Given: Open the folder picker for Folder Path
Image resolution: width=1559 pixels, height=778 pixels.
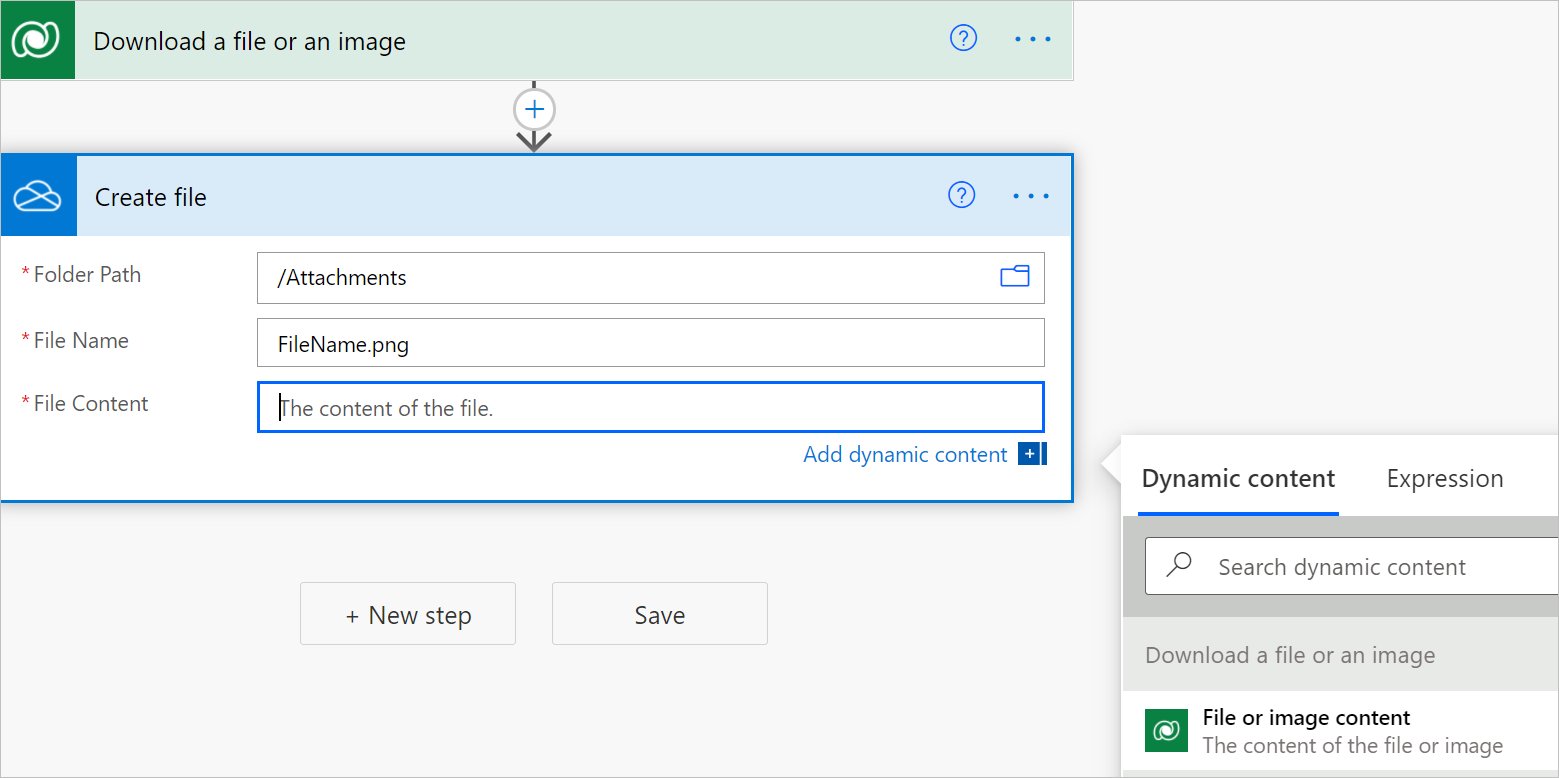Looking at the screenshot, I should tap(1014, 277).
